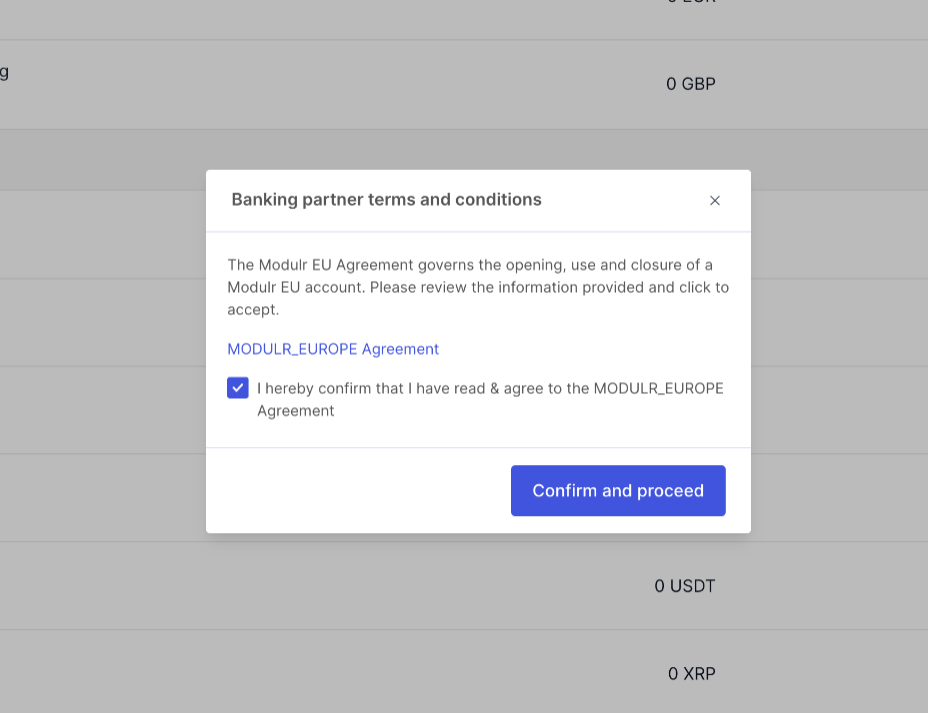Open the MODULR_EUROPE Agreement link
The width and height of the screenshot is (928, 713).
point(333,349)
